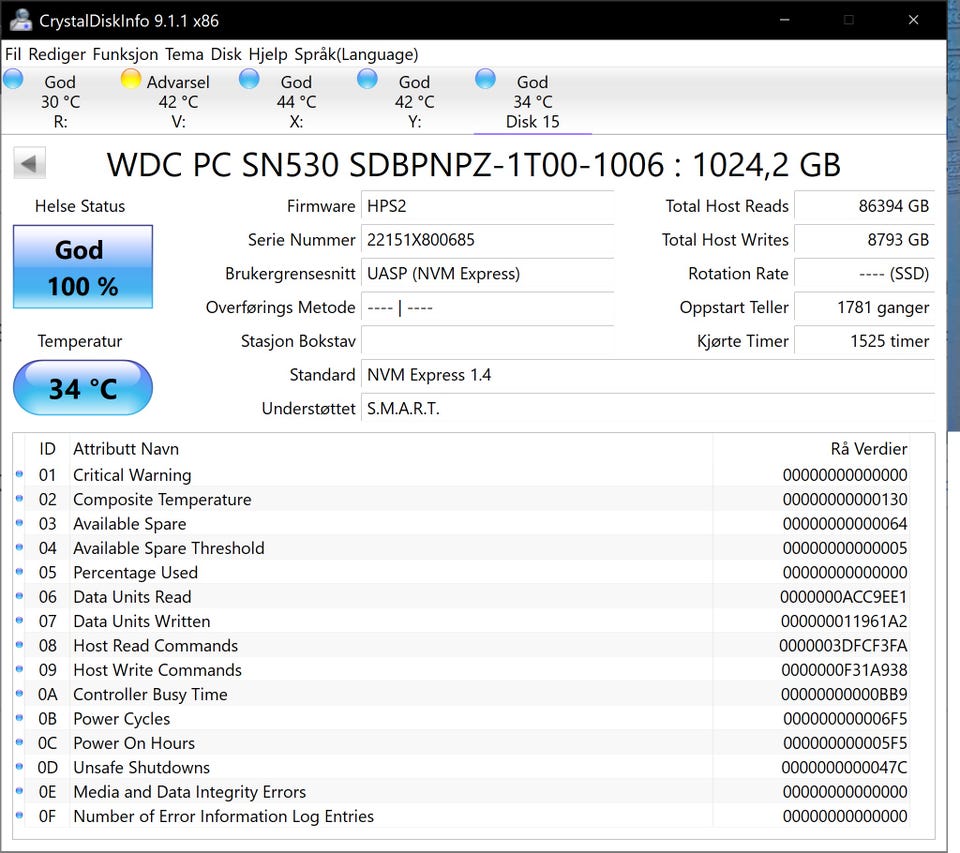Open the Funksjon menu

click(x=126, y=54)
